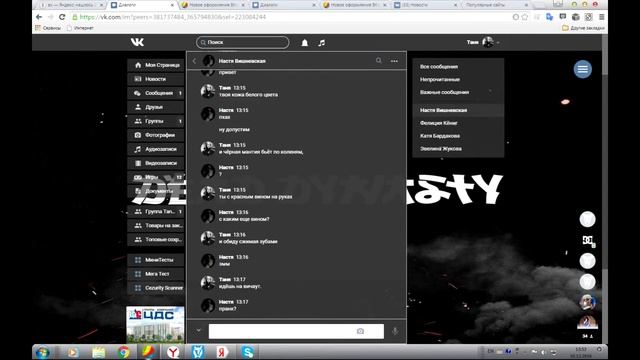
Task: Show Важные сообщения filter
Action: tap(458, 92)
